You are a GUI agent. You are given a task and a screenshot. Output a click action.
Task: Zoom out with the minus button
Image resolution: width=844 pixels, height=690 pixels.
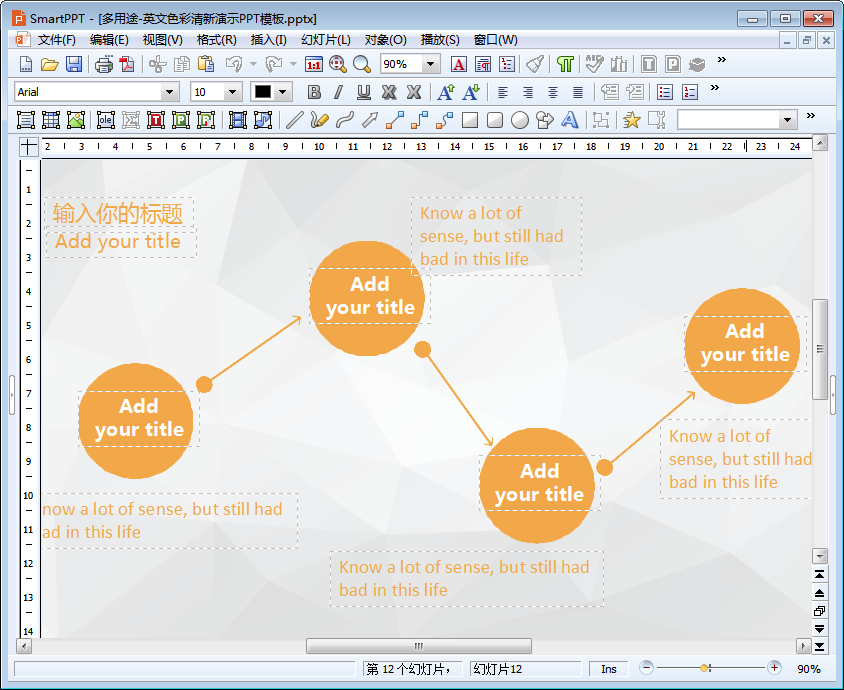click(x=646, y=668)
